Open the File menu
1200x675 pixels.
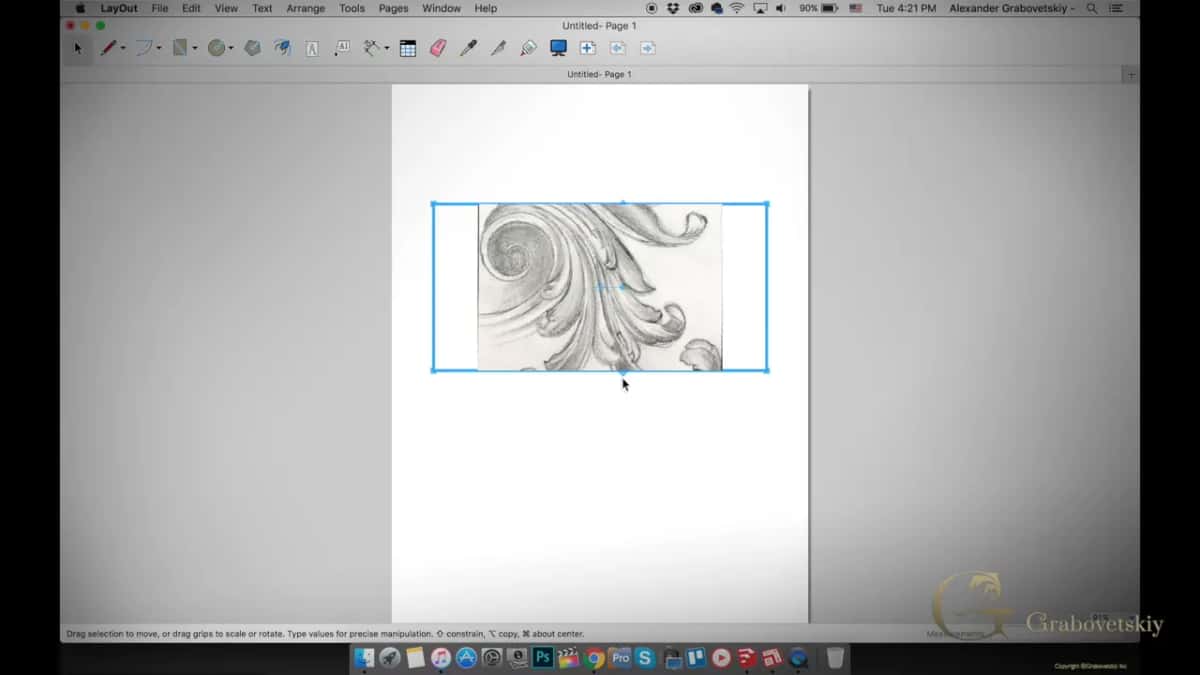tap(160, 8)
